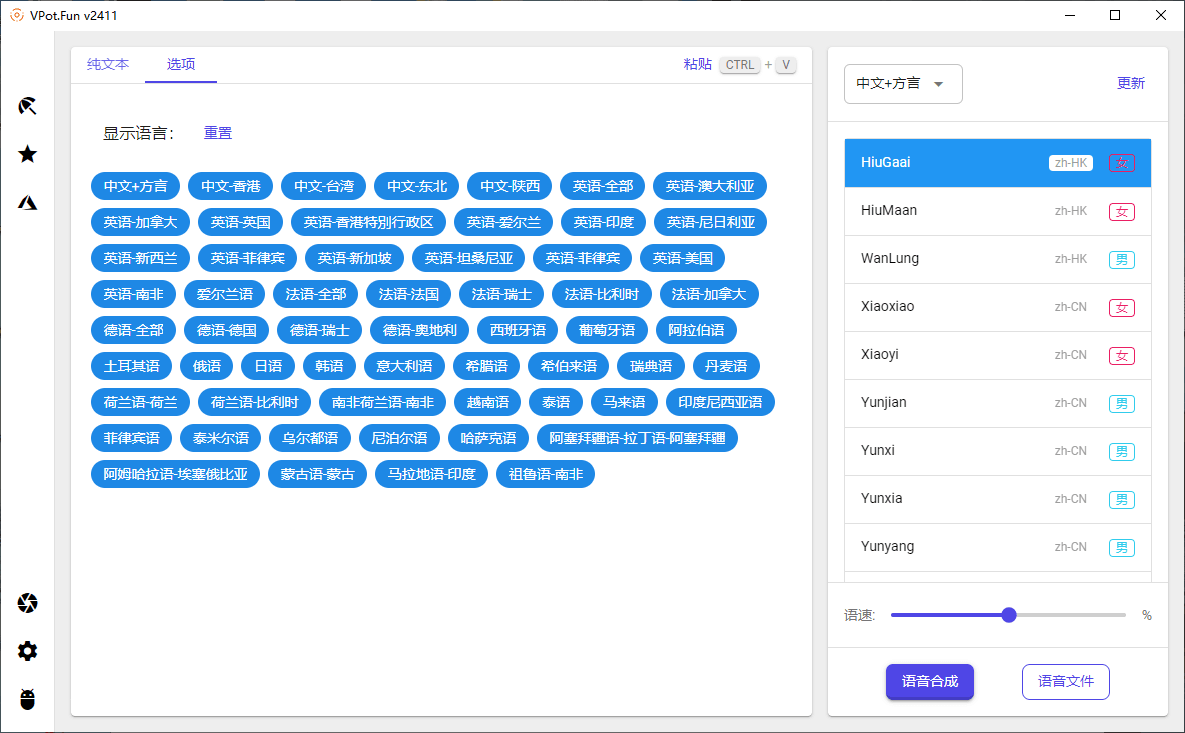Click the umbrella icon in the sidebar
Image resolution: width=1185 pixels, height=733 pixels.
point(28,106)
